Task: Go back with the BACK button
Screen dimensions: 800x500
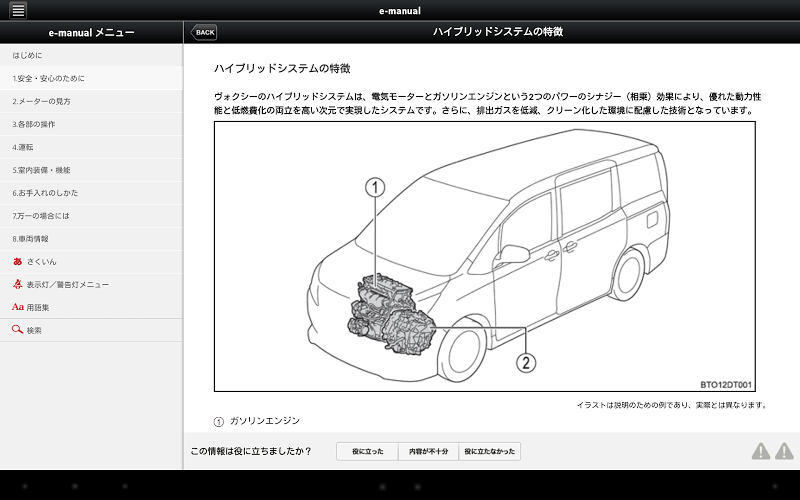Action: coord(204,32)
